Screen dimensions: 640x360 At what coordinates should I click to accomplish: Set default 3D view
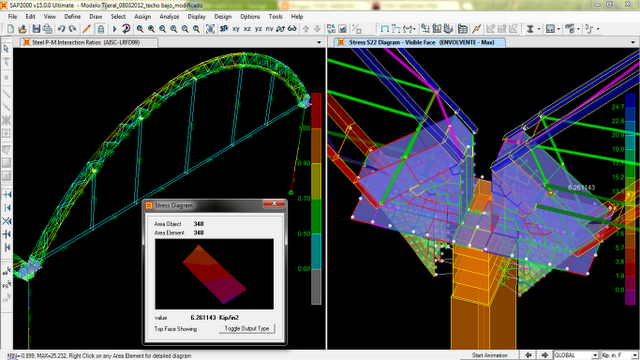(224, 29)
